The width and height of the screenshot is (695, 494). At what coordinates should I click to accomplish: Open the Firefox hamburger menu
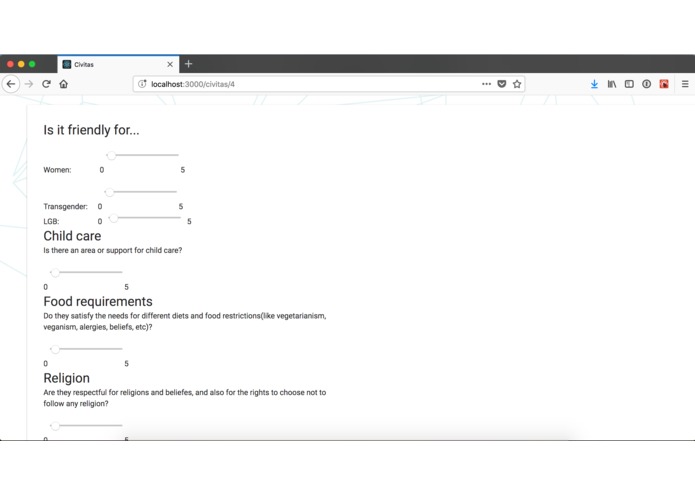tap(685, 84)
